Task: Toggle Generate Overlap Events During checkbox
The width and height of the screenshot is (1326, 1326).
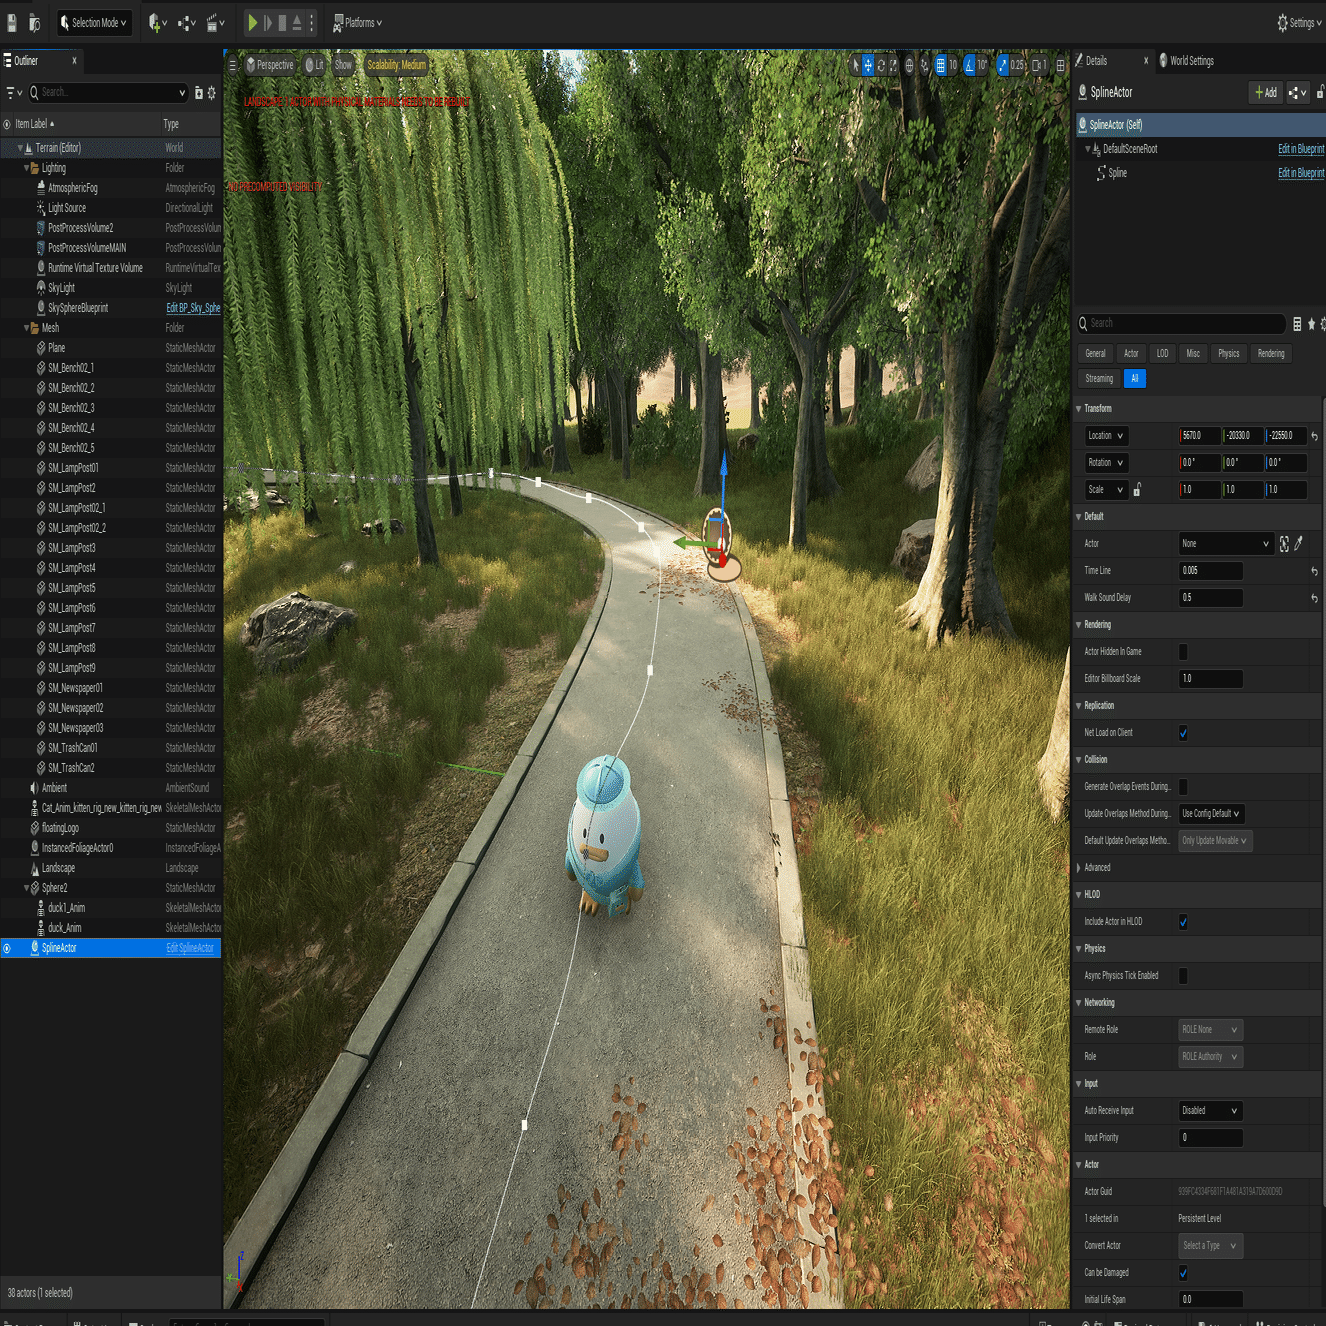Action: click(x=1183, y=787)
